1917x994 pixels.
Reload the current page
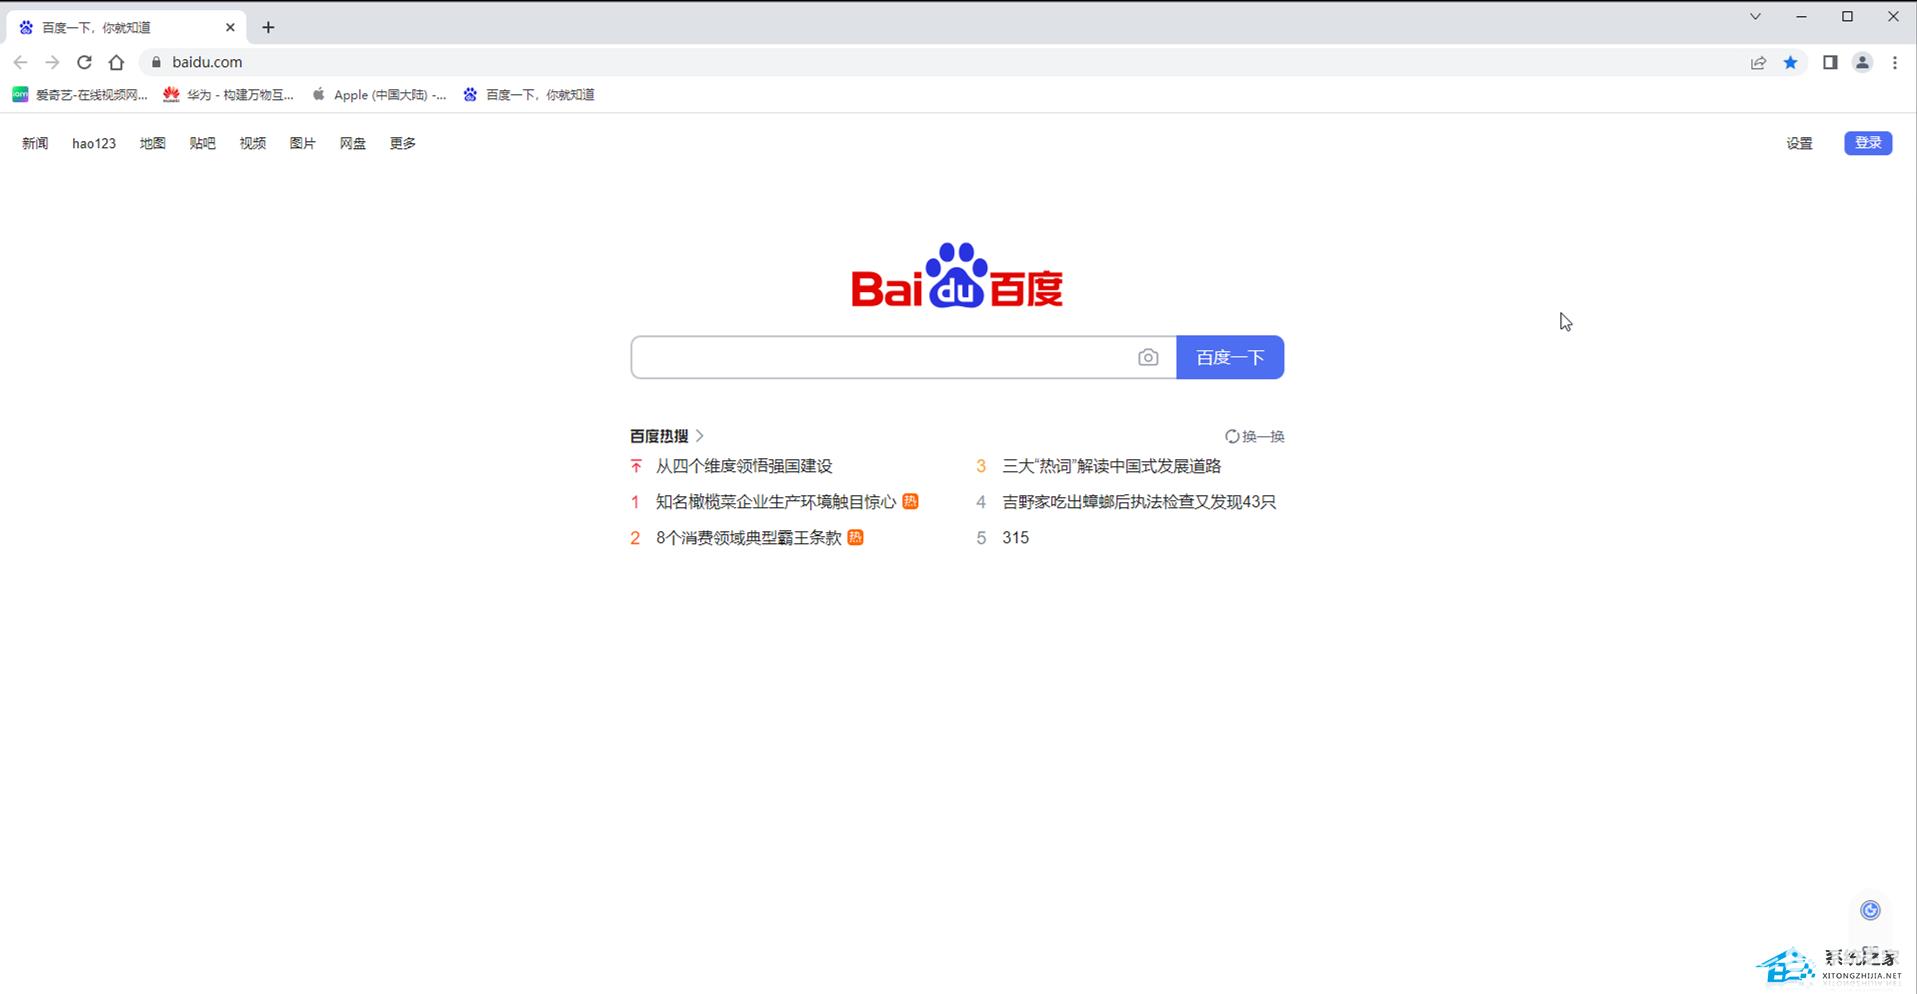[x=84, y=62]
